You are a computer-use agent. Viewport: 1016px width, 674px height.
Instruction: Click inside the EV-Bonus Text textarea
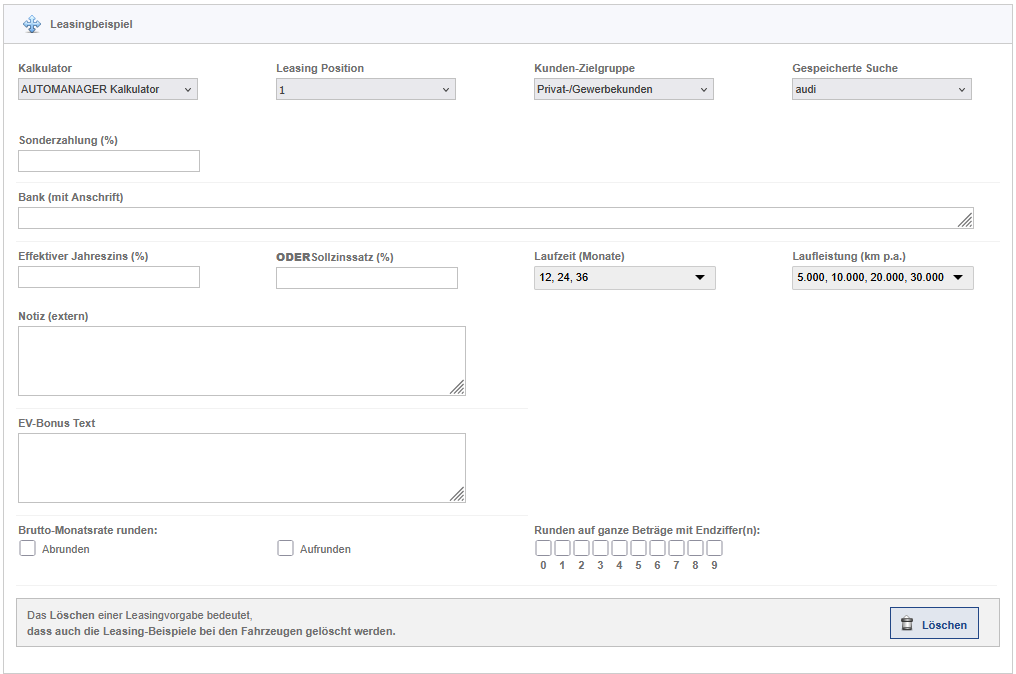pyautogui.click(x=242, y=468)
